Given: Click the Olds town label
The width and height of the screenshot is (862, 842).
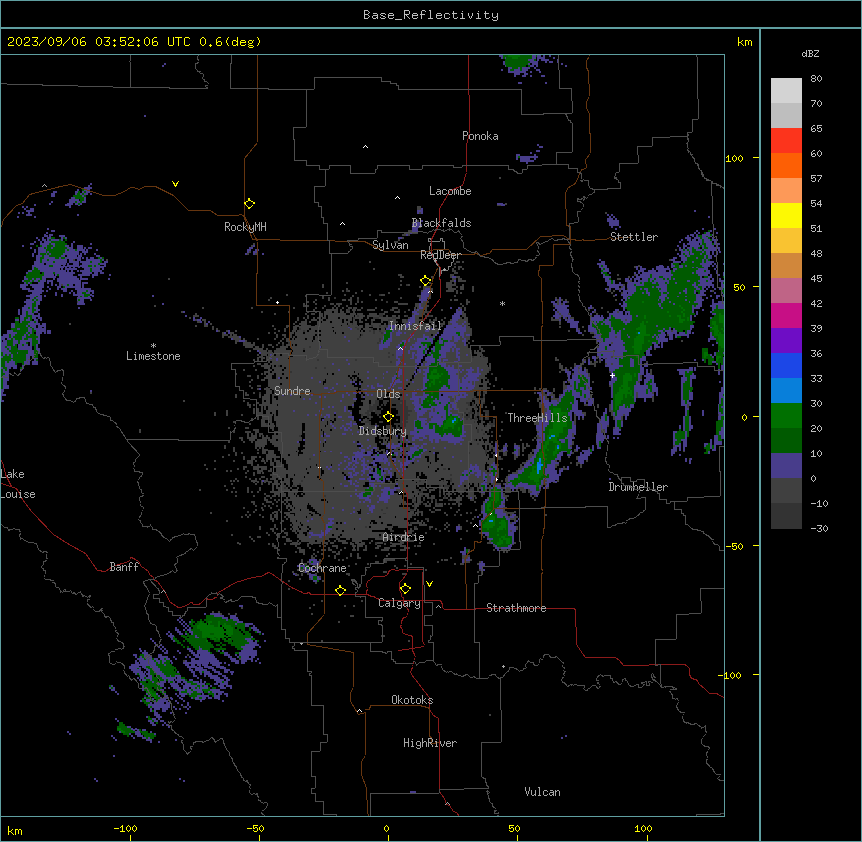Looking at the screenshot, I should click(388, 394).
